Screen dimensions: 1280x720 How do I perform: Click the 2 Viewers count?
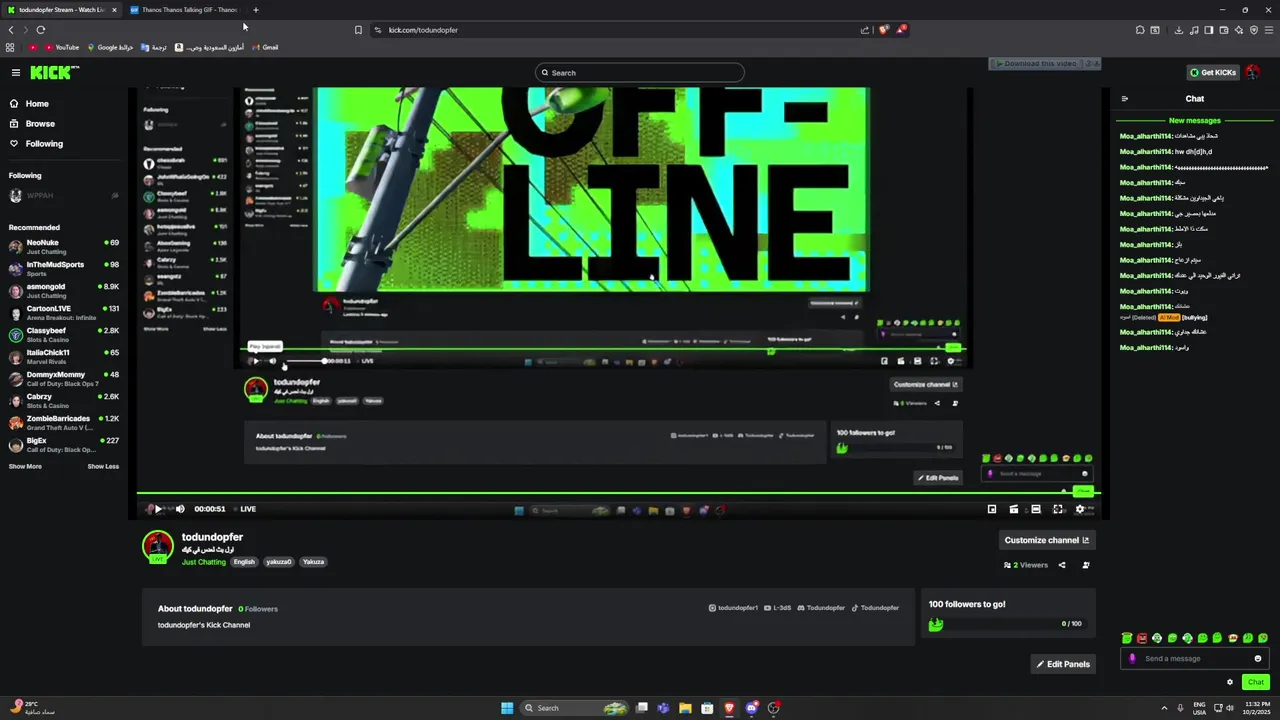click(x=1026, y=565)
